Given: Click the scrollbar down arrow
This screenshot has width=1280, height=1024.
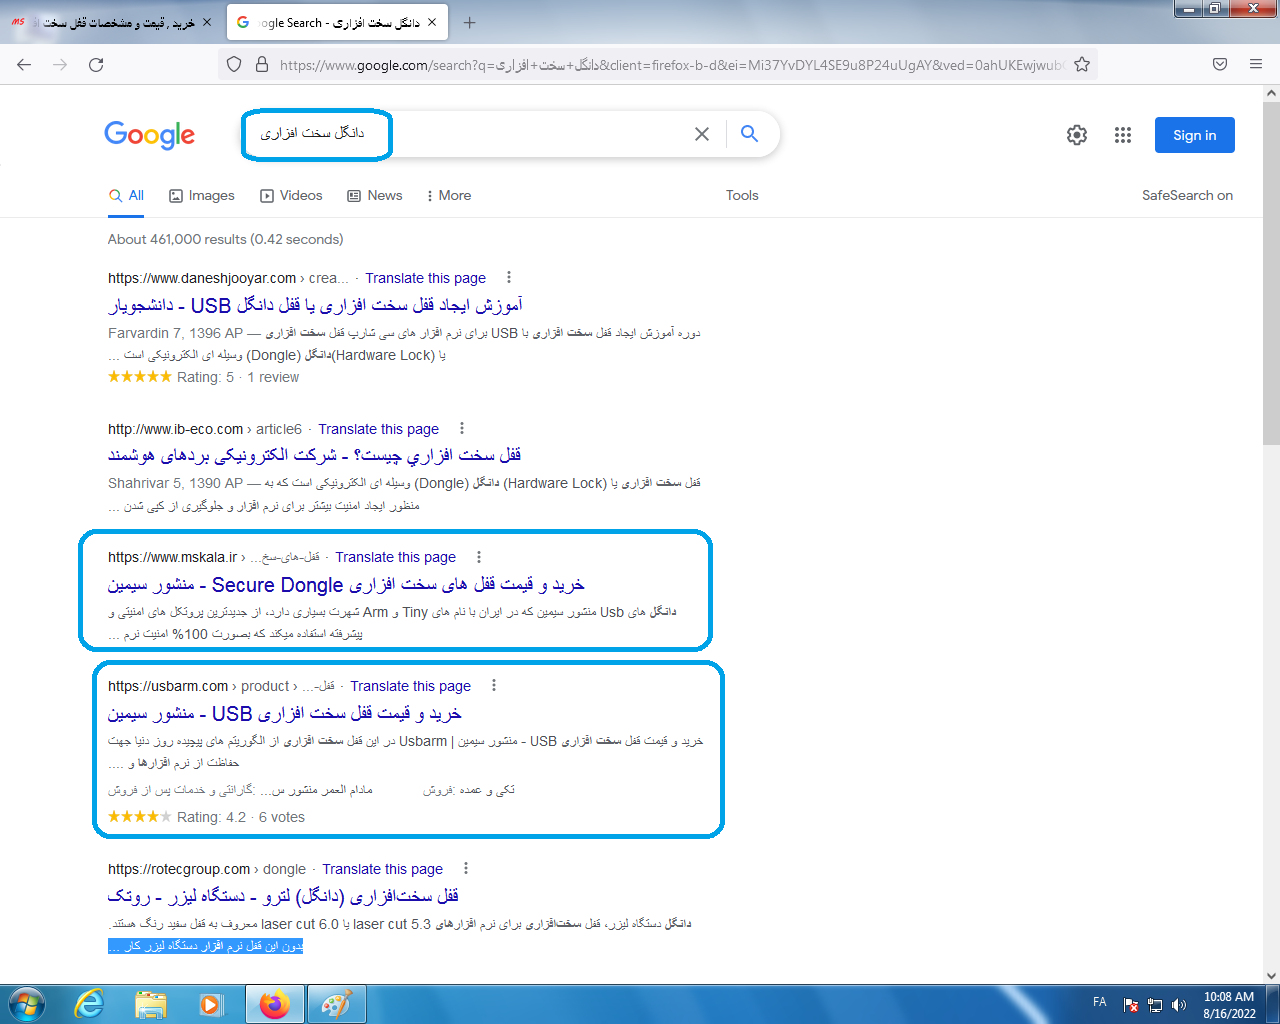Looking at the screenshot, I should 1271,975.
